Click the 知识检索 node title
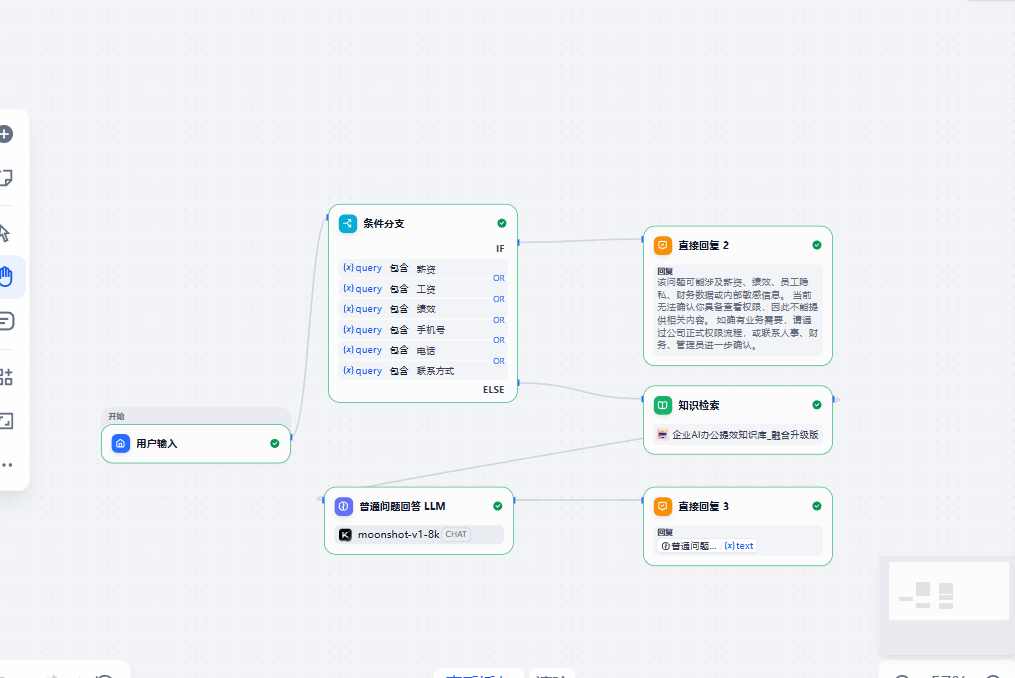The width and height of the screenshot is (1015, 678). [x=698, y=405]
